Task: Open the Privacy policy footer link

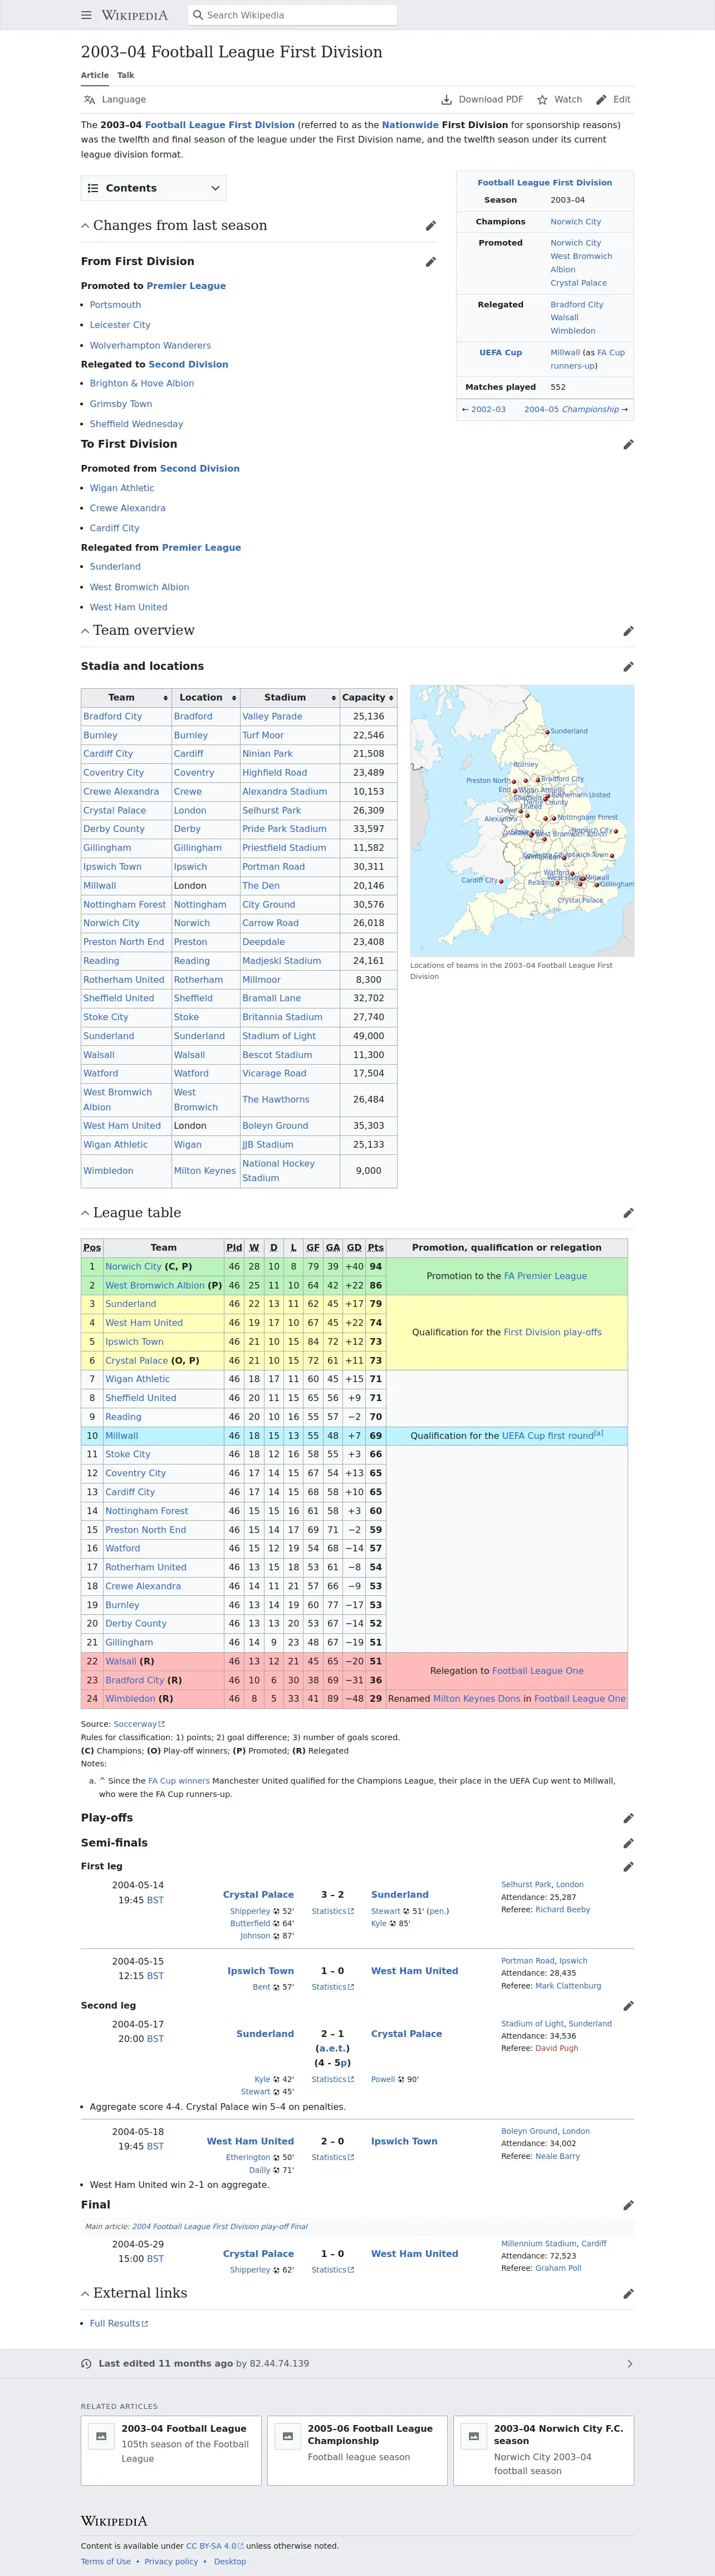Action: pyautogui.click(x=171, y=2561)
